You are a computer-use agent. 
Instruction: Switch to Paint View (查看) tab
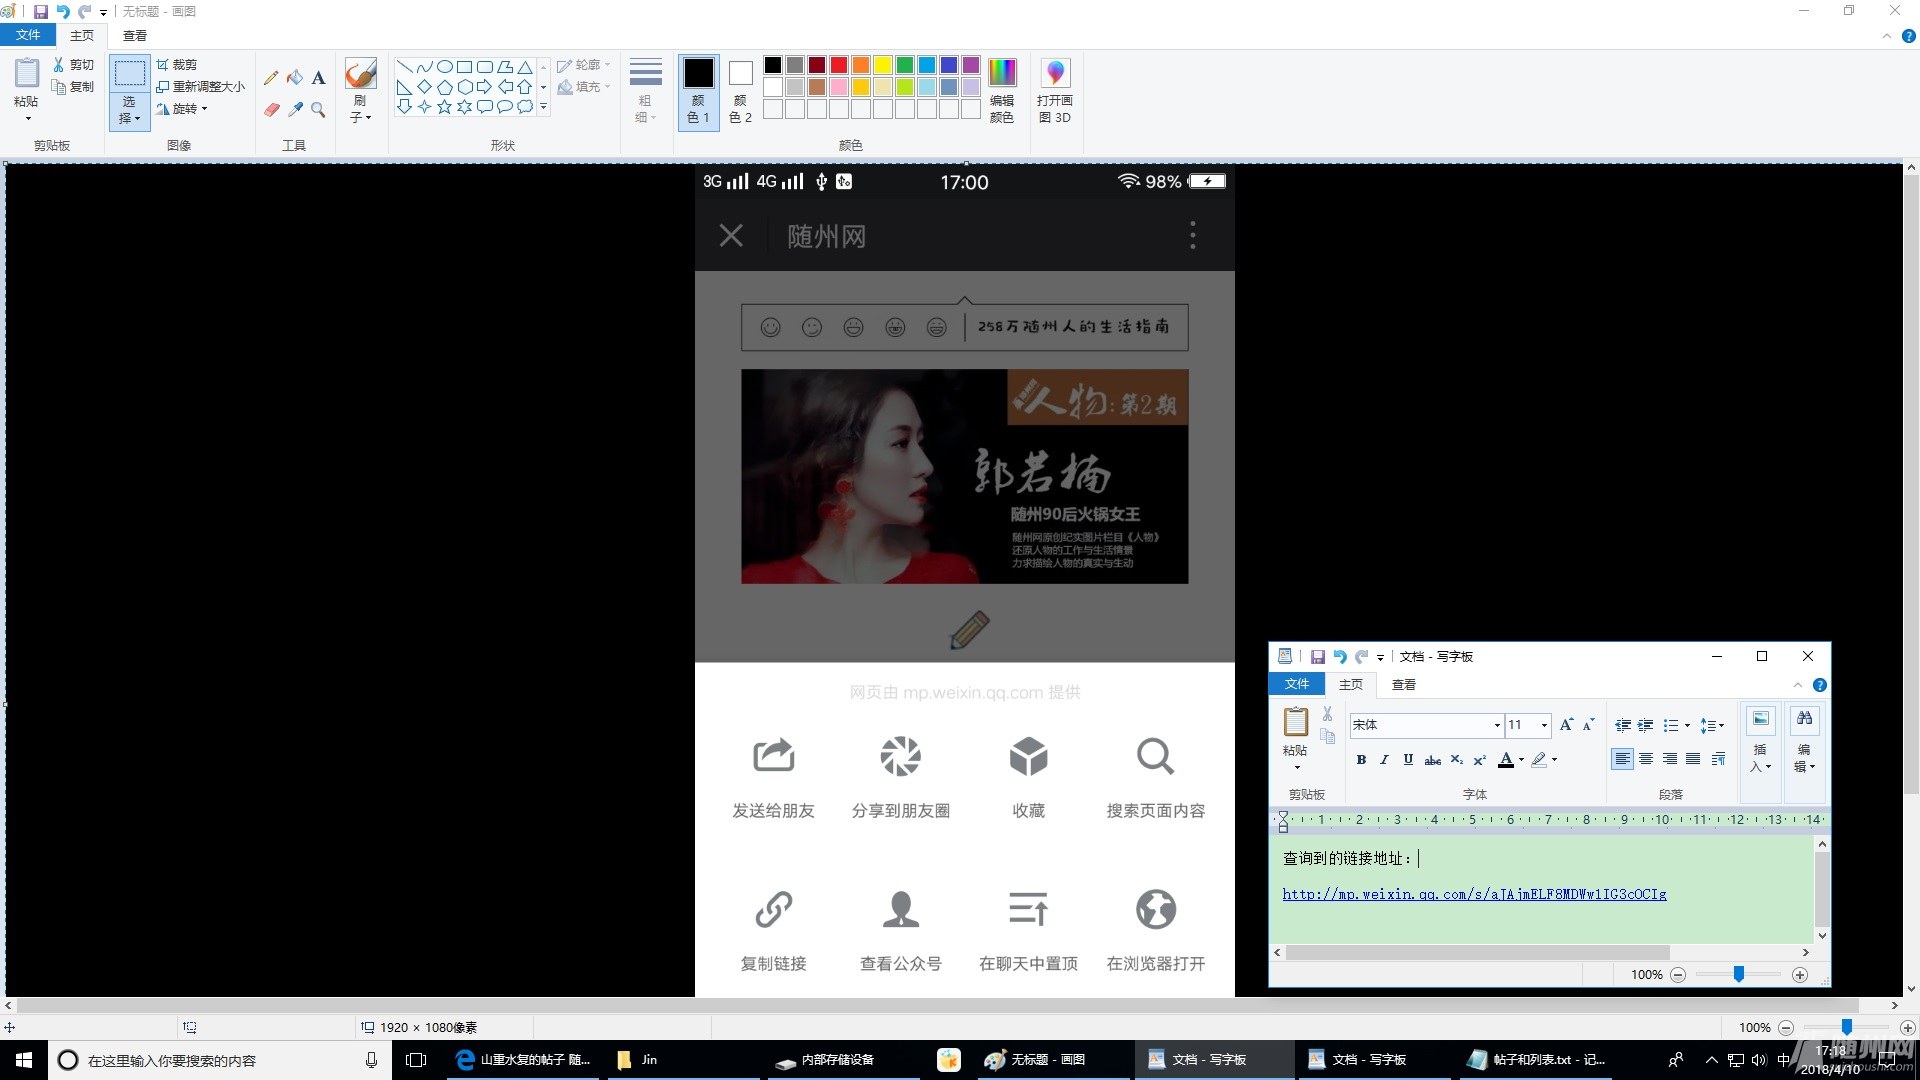click(134, 35)
